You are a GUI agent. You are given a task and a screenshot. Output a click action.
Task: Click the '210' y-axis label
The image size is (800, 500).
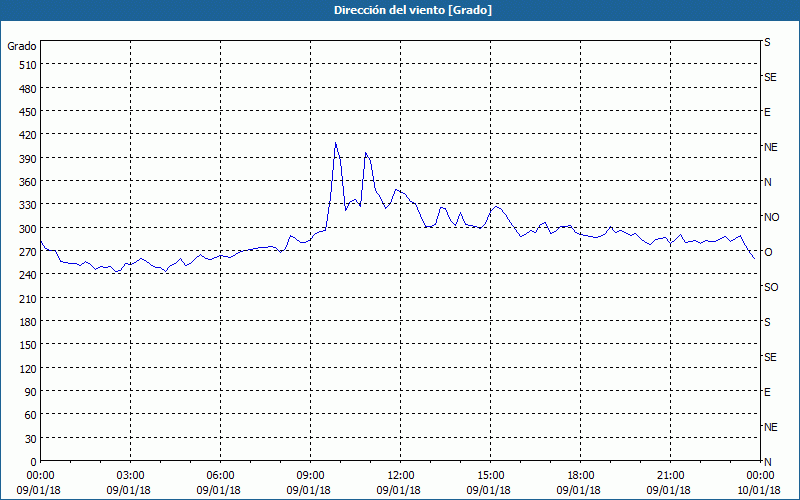(28, 298)
